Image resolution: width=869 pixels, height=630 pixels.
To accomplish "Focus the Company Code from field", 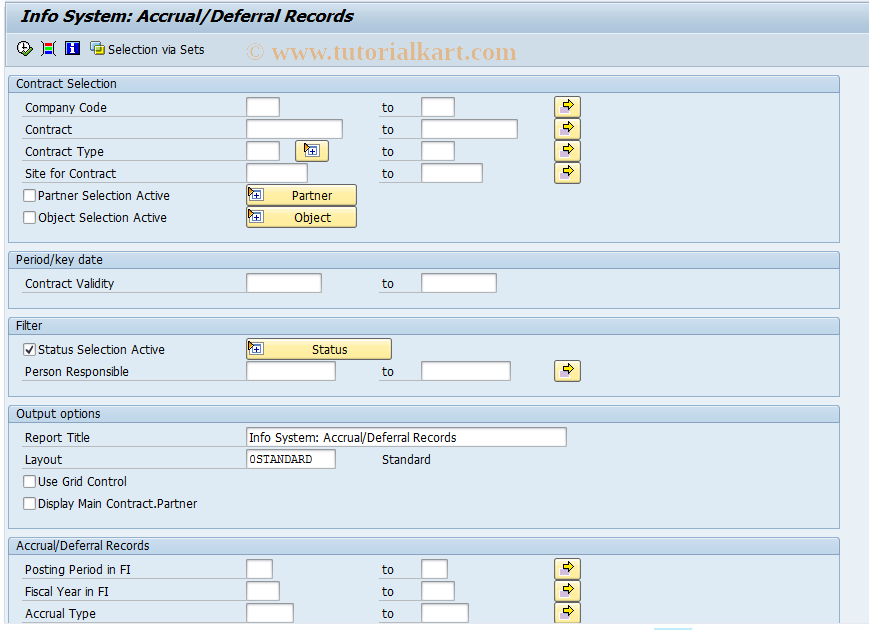I will 263,107.
